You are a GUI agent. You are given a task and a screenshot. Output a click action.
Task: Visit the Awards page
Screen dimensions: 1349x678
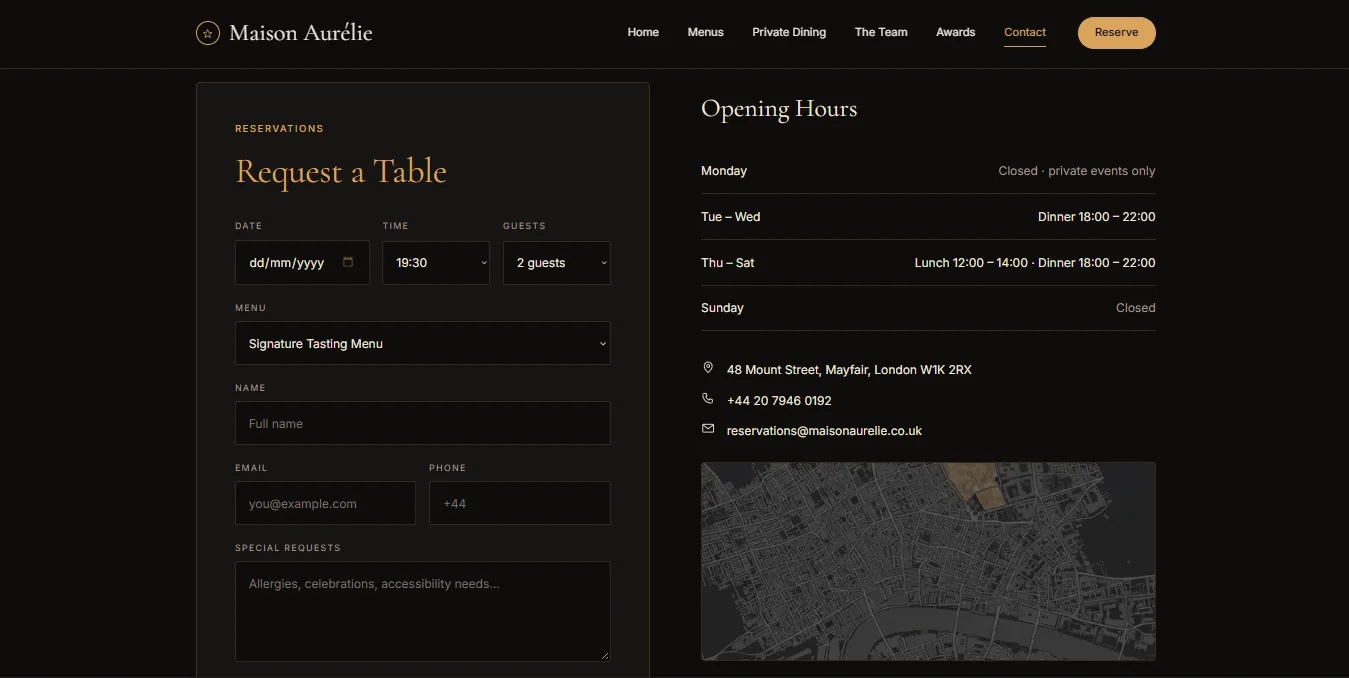click(955, 32)
